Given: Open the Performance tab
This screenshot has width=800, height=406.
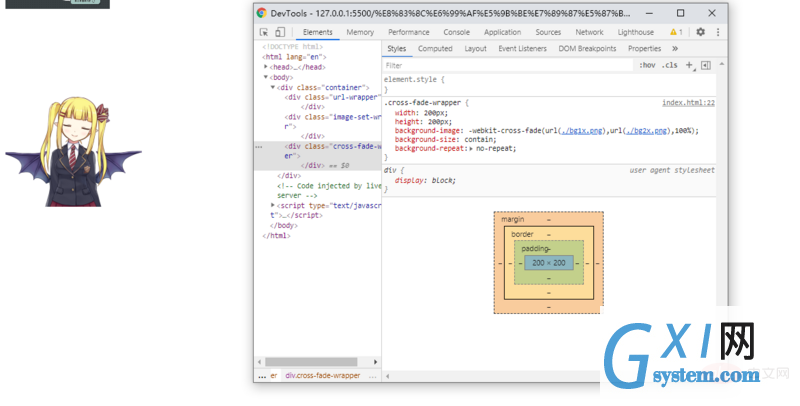Looking at the screenshot, I should pos(409,32).
